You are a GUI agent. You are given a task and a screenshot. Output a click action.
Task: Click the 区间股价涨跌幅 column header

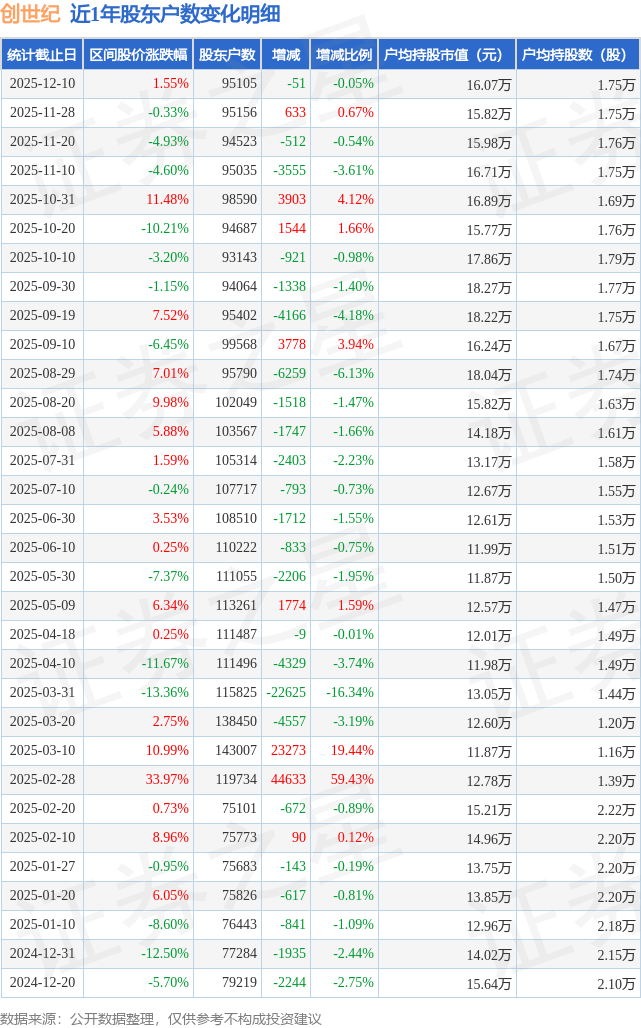[x=137, y=55]
